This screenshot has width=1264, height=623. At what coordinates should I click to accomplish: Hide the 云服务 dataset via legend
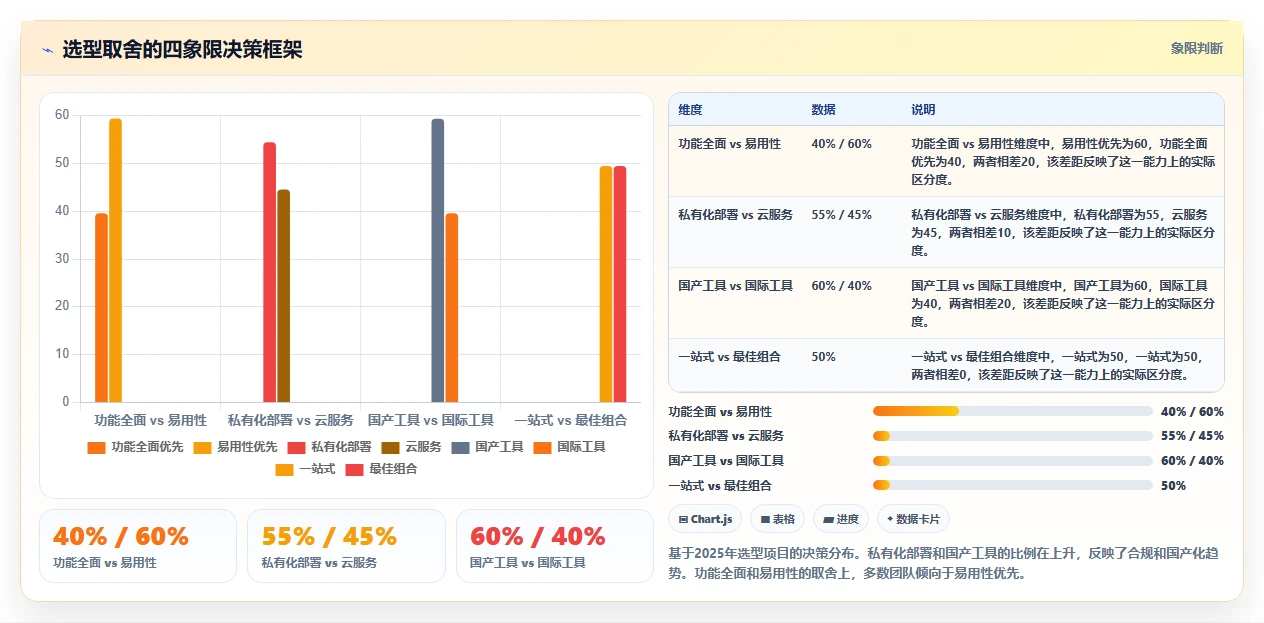(x=411, y=447)
